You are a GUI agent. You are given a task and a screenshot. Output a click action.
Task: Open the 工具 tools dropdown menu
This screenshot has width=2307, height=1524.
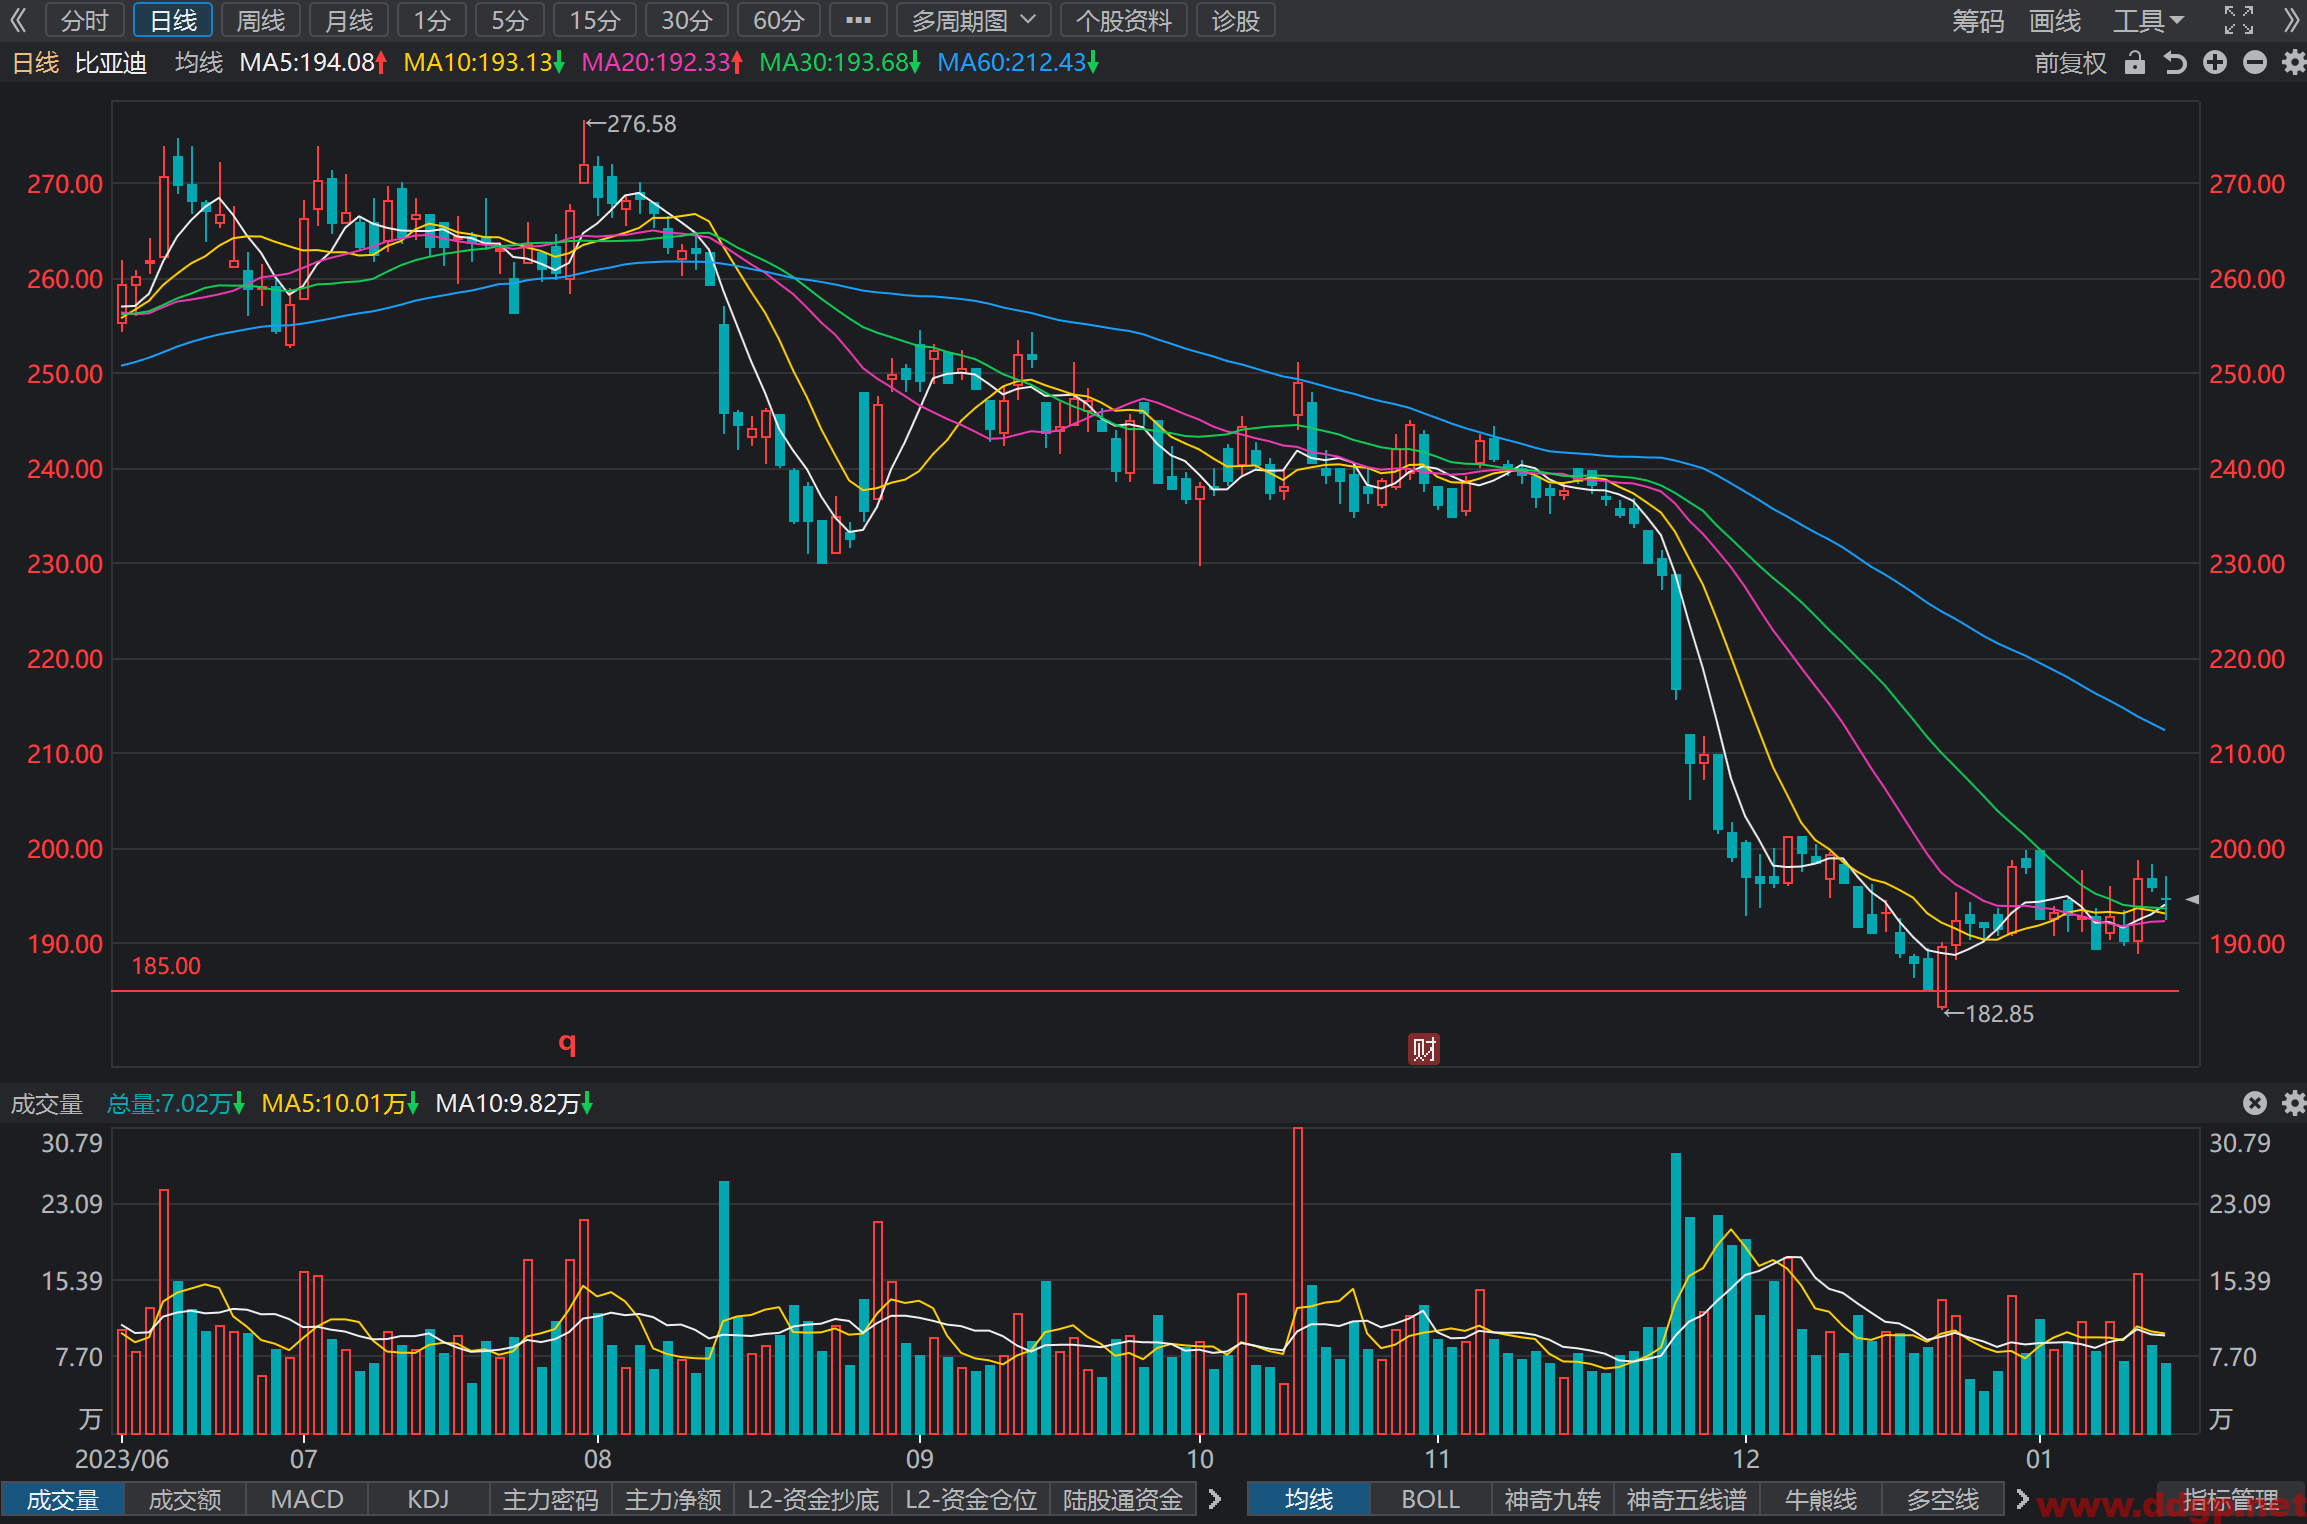2148,20
